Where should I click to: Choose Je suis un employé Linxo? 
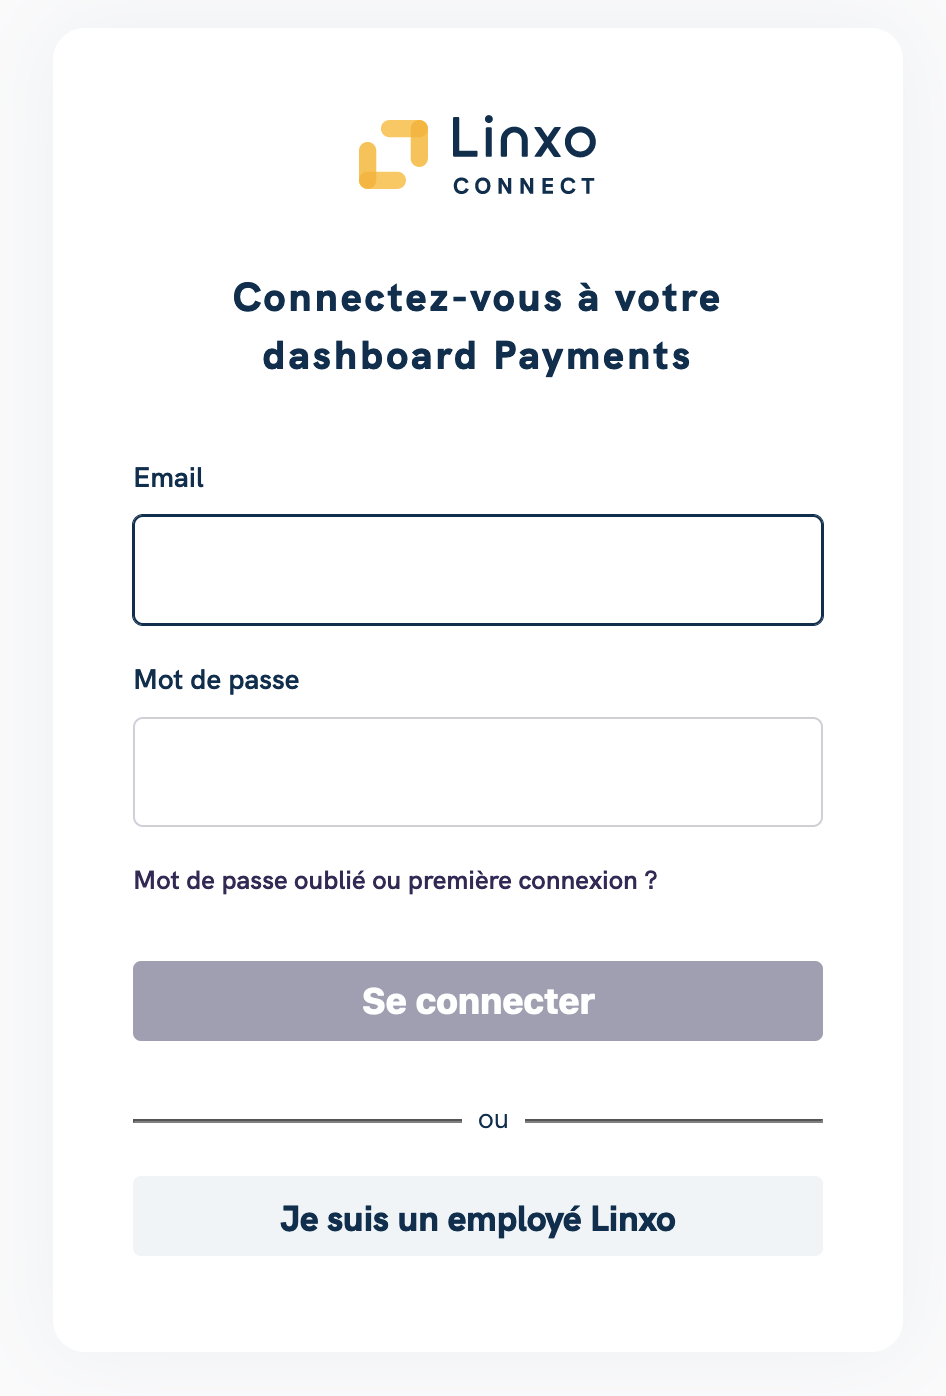tap(478, 1216)
